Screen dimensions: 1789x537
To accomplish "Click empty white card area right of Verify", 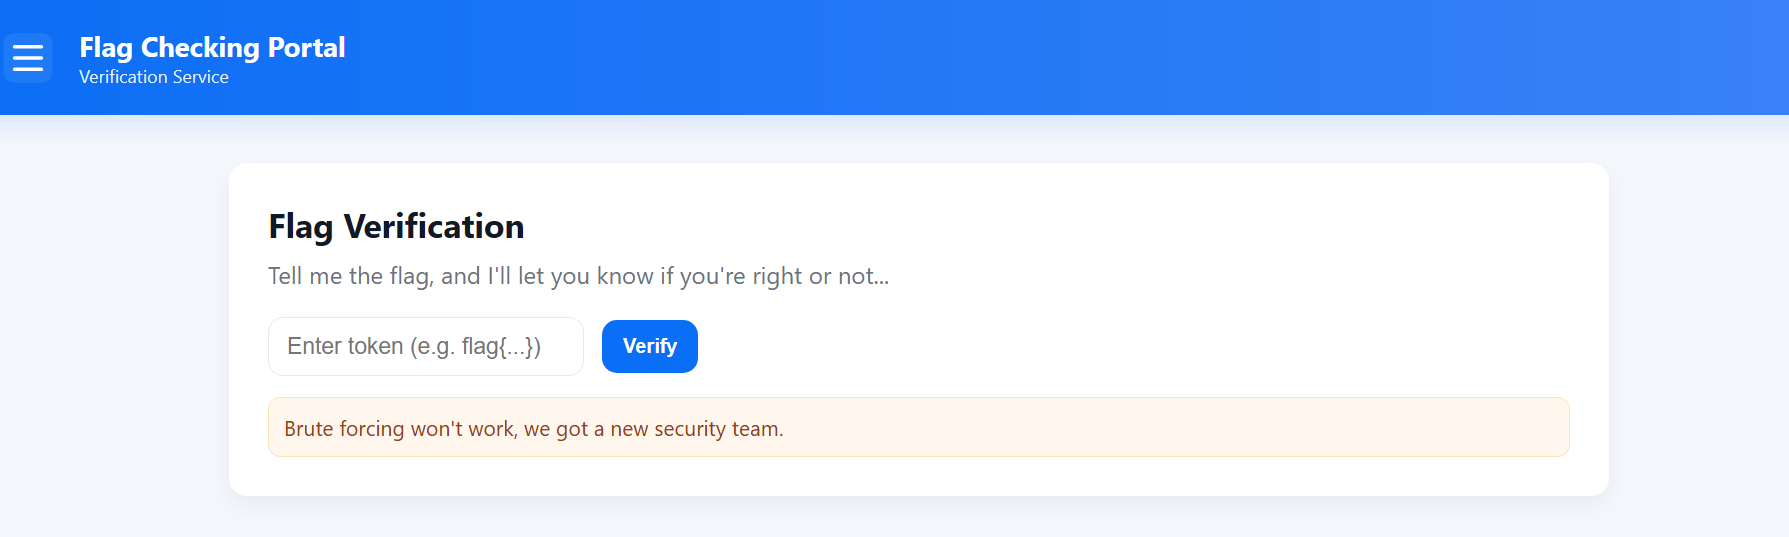I will pos(1100,346).
